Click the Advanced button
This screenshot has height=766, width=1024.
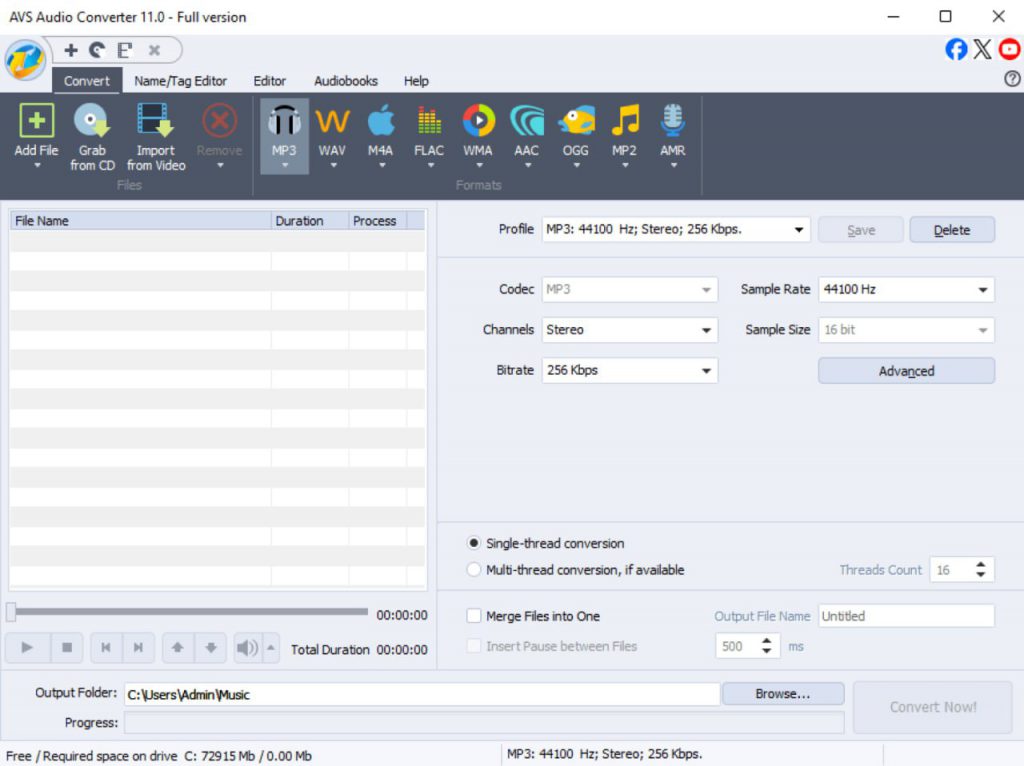click(x=906, y=371)
